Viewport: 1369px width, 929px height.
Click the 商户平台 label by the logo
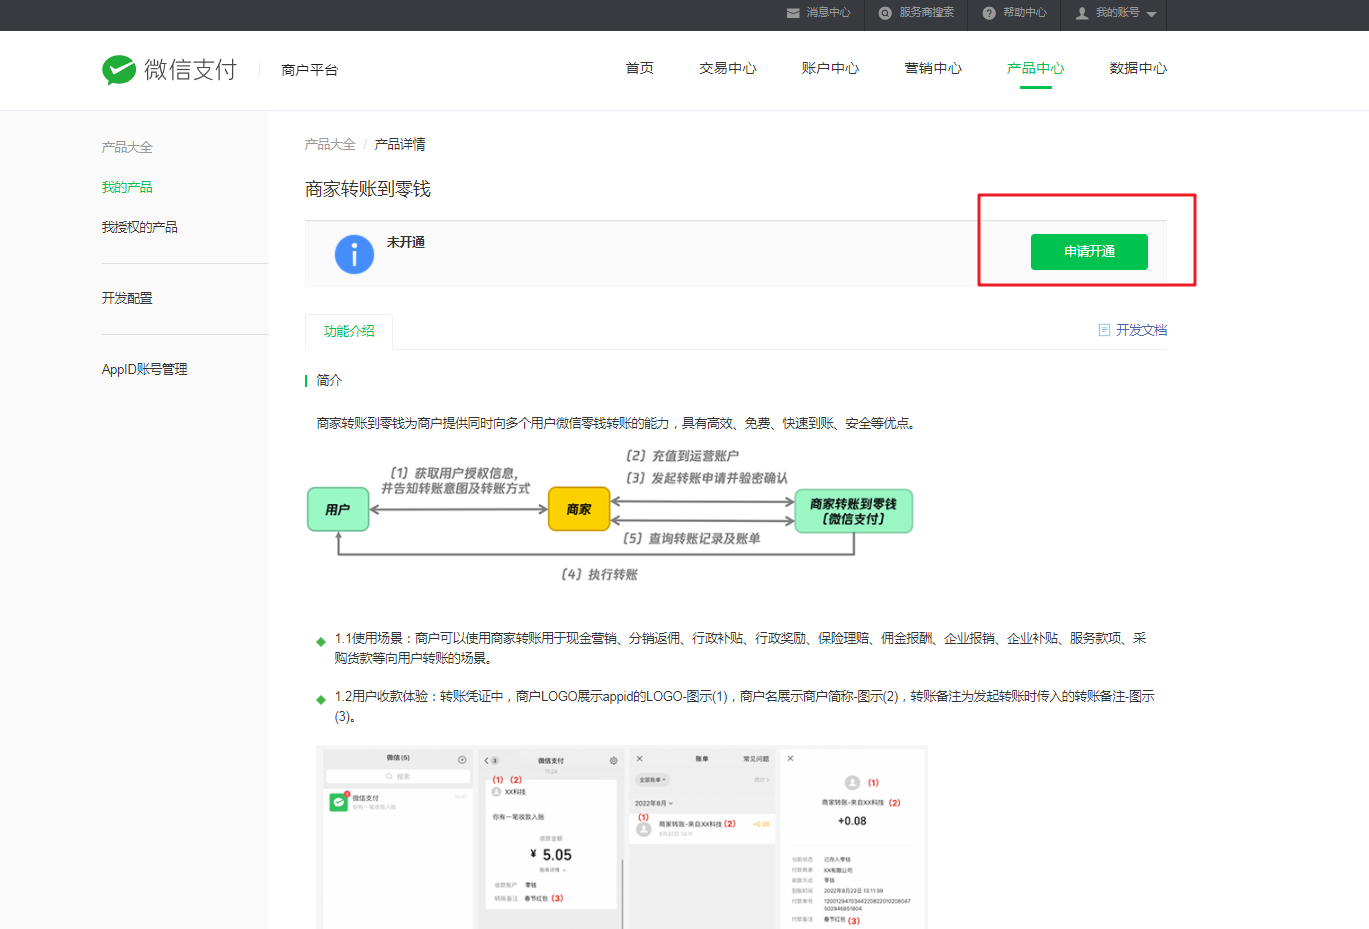(x=310, y=70)
